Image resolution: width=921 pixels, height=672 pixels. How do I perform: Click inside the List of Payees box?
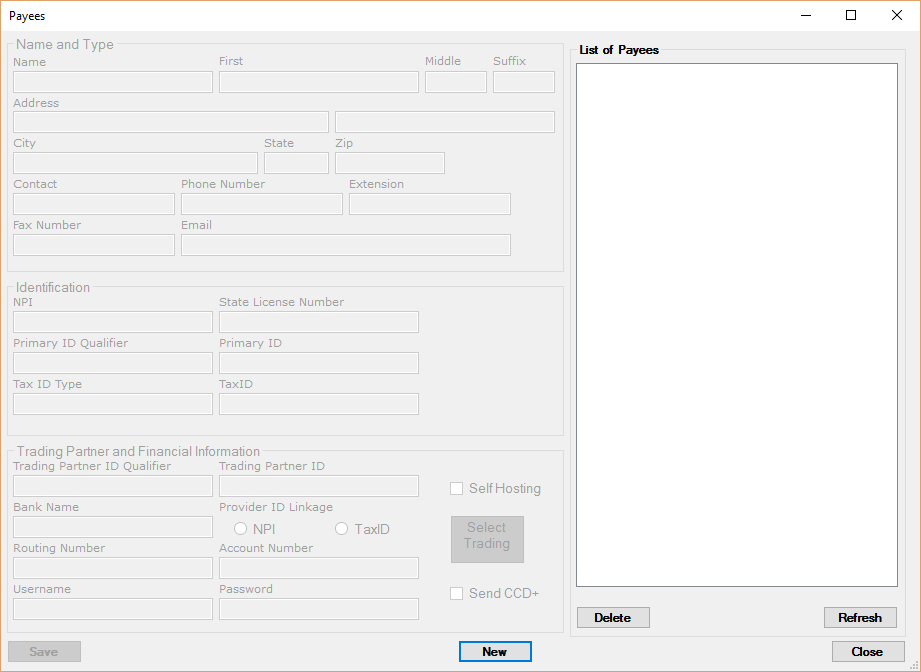[x=736, y=325]
